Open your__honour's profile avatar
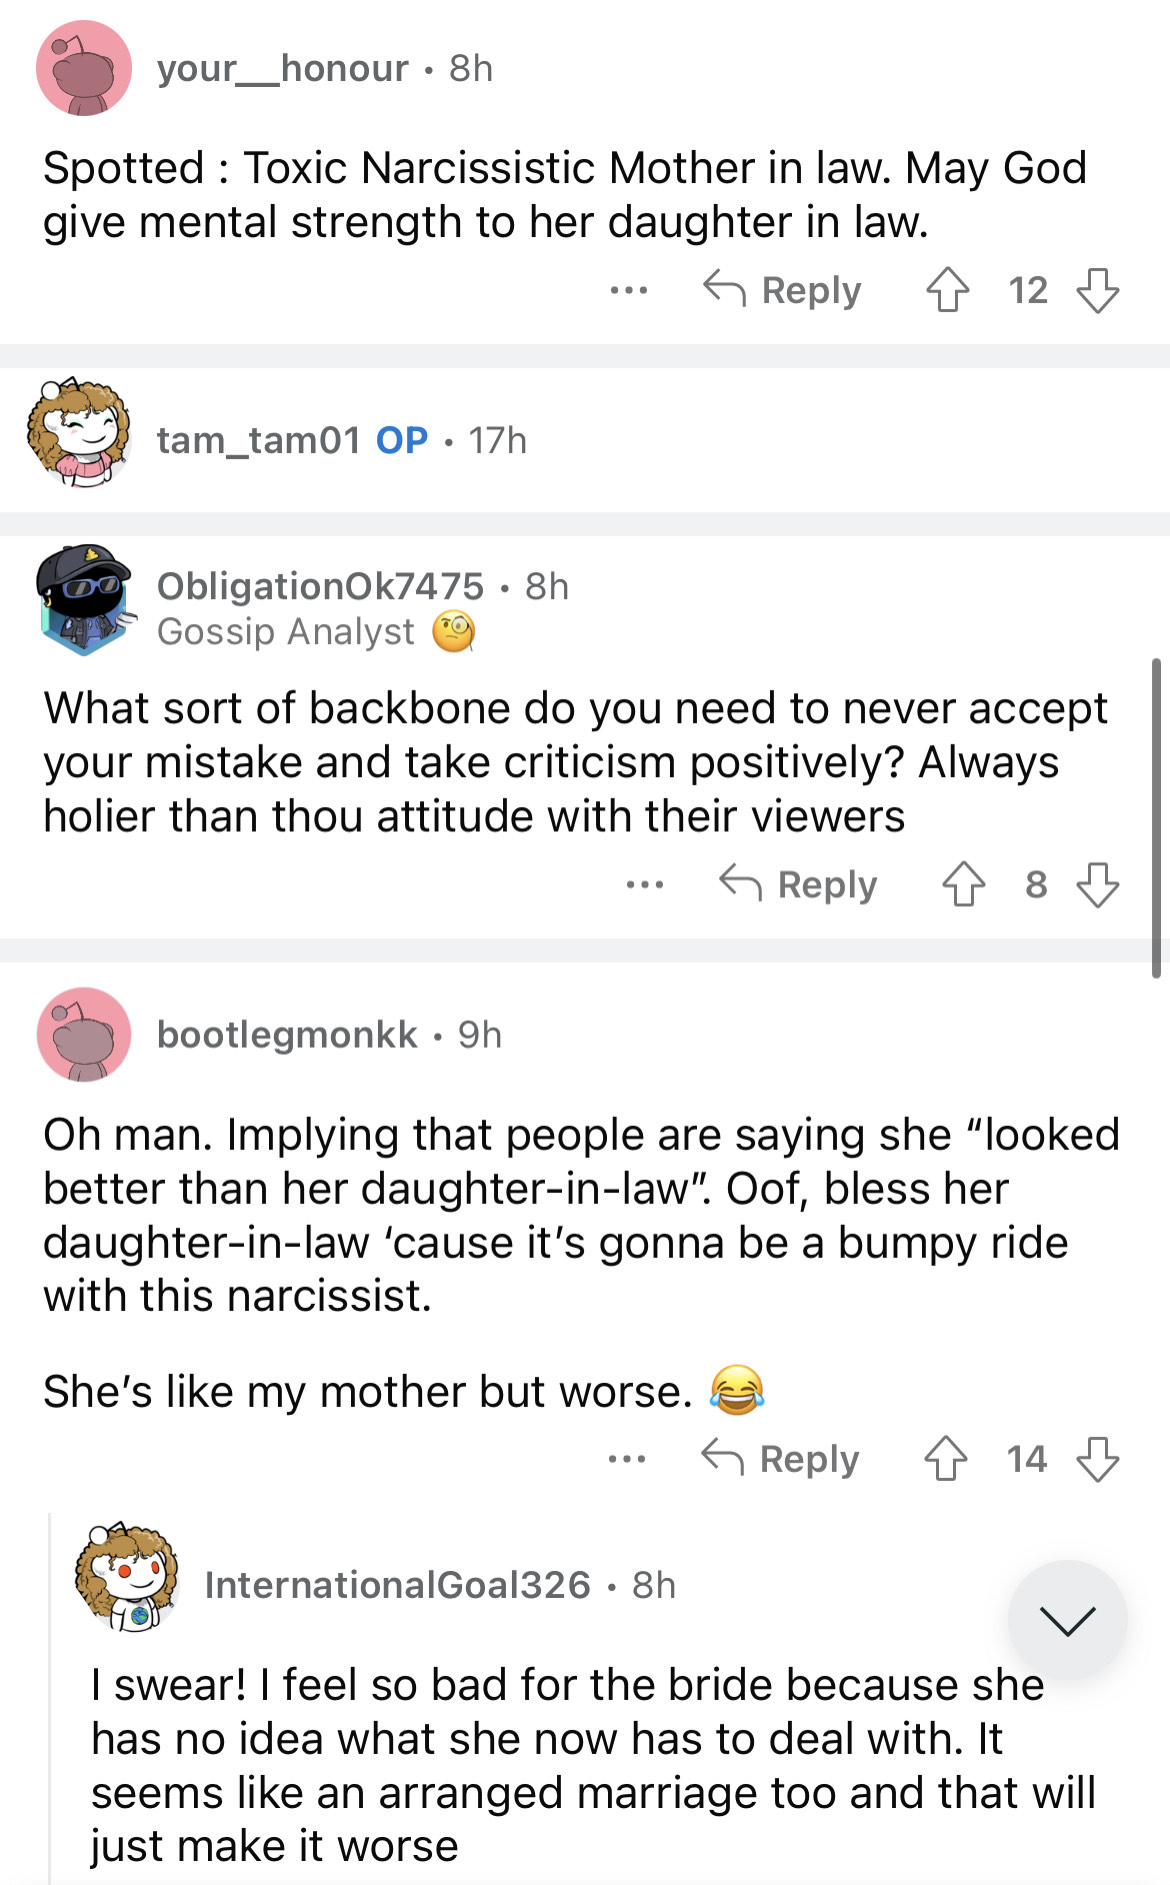1170x1885 pixels. click(x=84, y=68)
